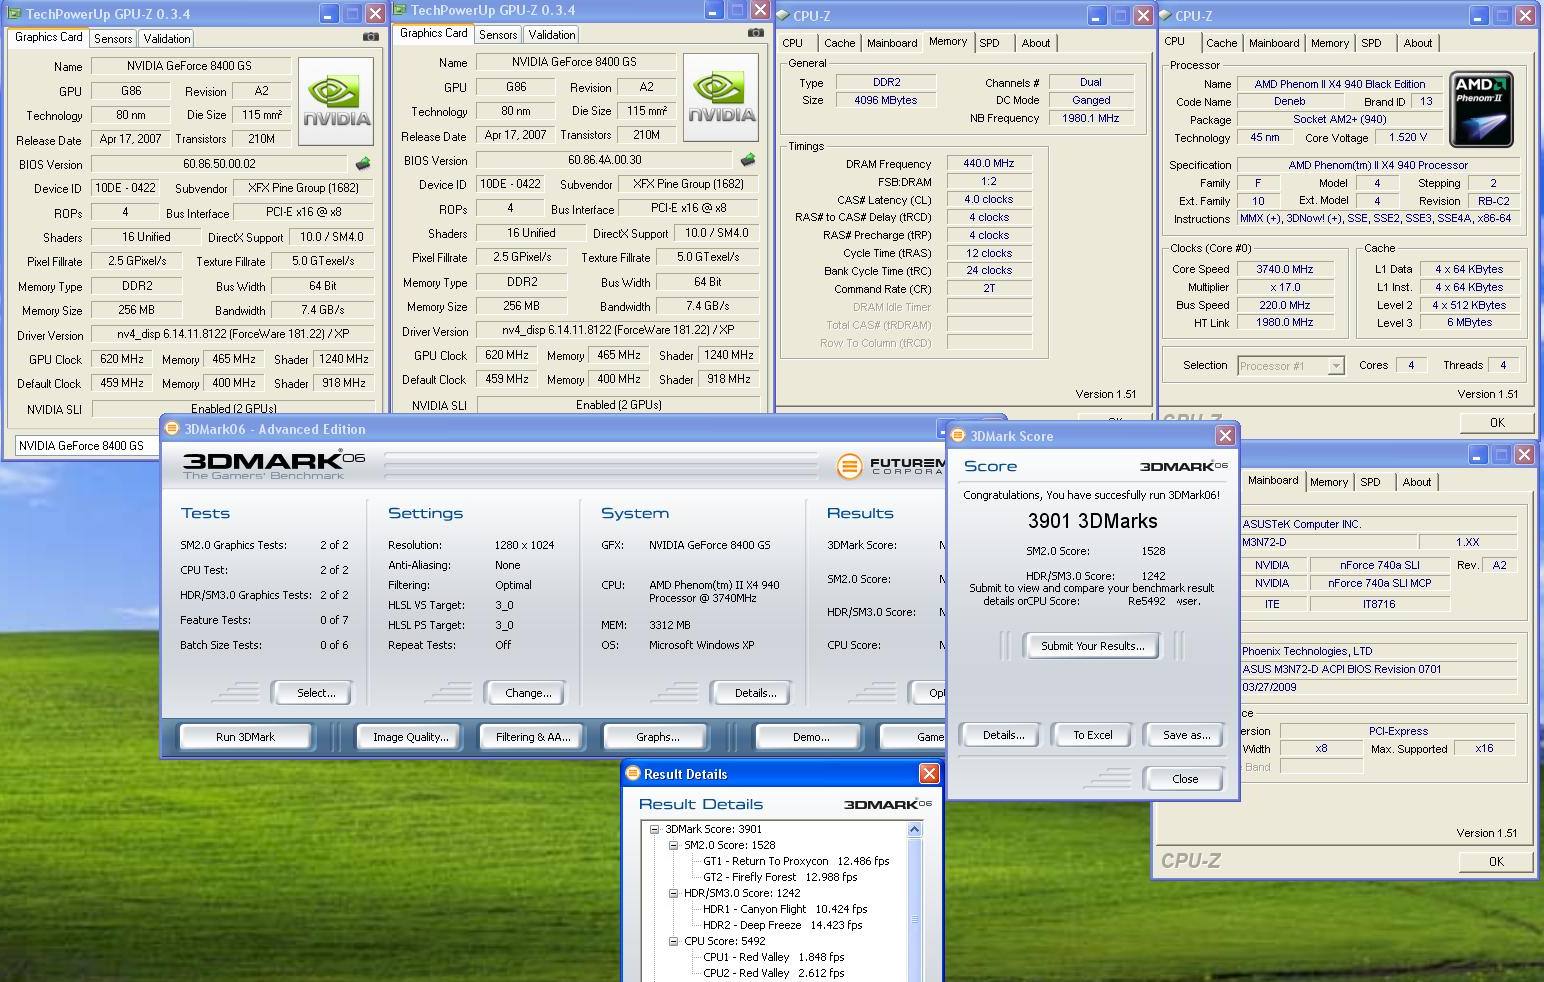Collapse HDR/SM3.0 Score: 1242 tree node
This screenshot has height=982, width=1544.
tap(674, 893)
